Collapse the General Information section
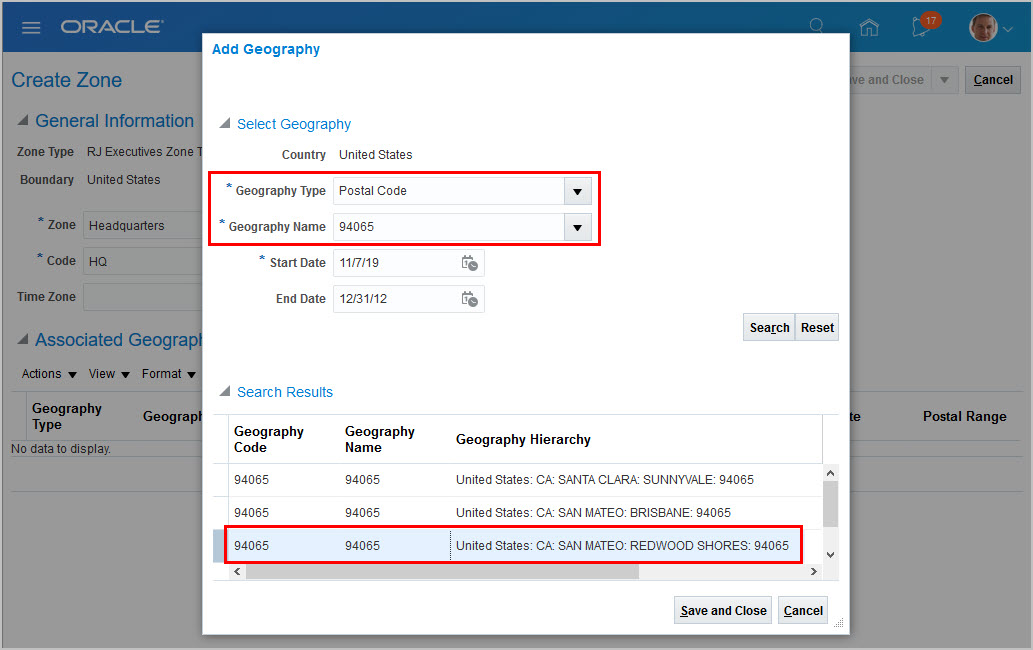 pyautogui.click(x=23, y=121)
